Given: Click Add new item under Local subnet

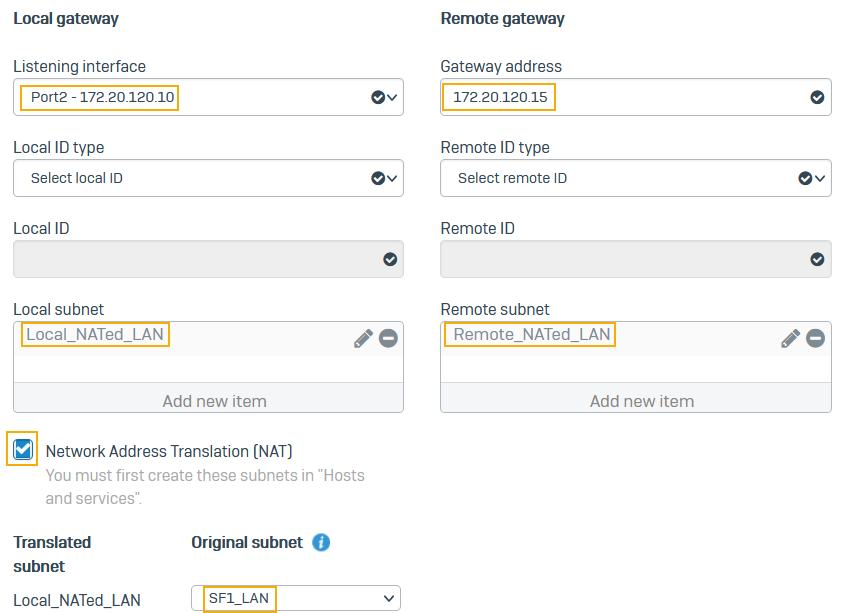Looking at the screenshot, I should tap(214, 401).
